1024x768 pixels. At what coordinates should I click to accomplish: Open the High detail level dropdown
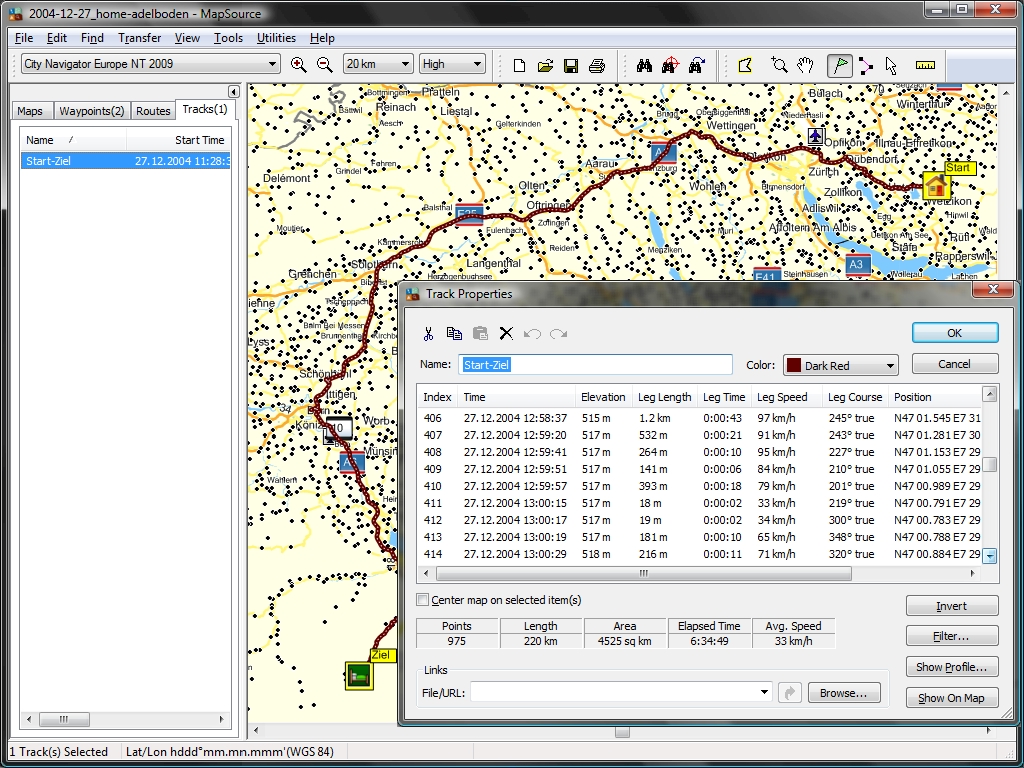pyautogui.click(x=477, y=64)
